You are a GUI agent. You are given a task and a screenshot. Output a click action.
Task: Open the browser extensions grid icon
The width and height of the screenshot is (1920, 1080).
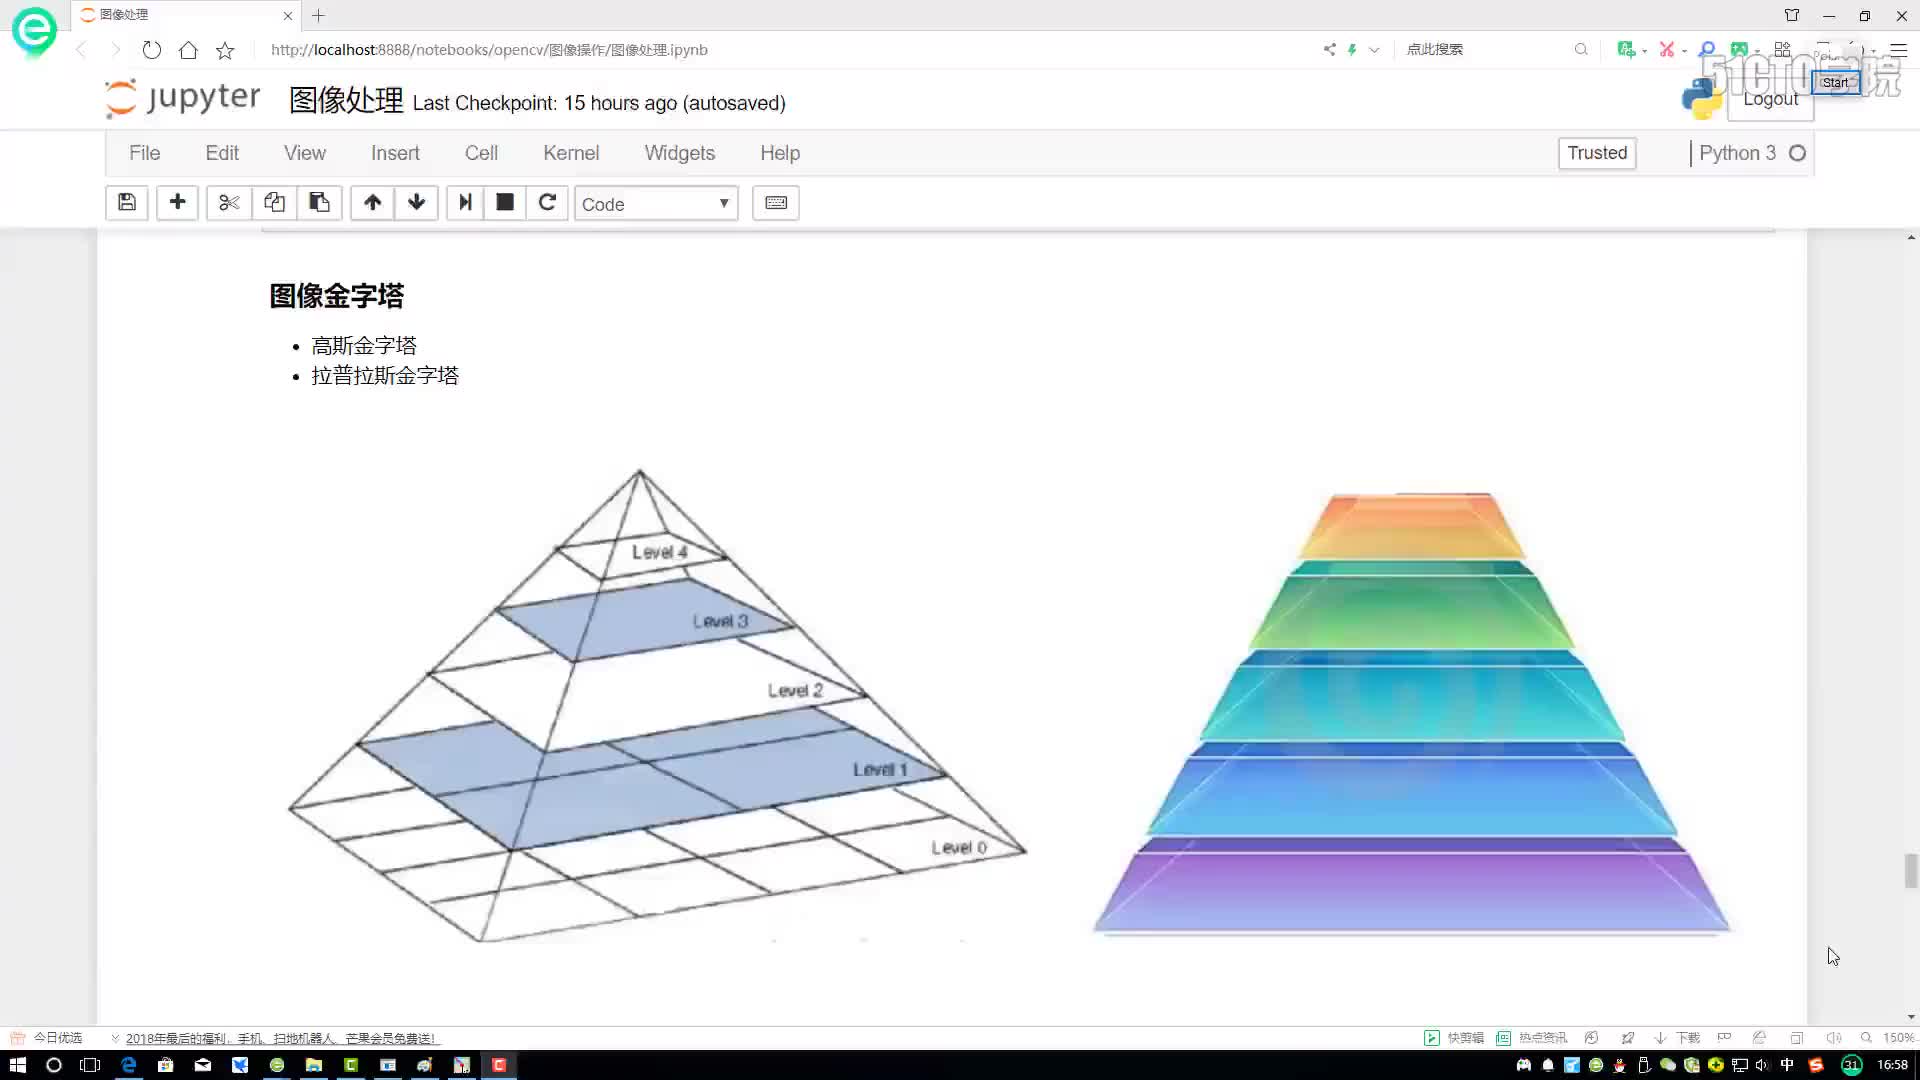[x=1782, y=49]
